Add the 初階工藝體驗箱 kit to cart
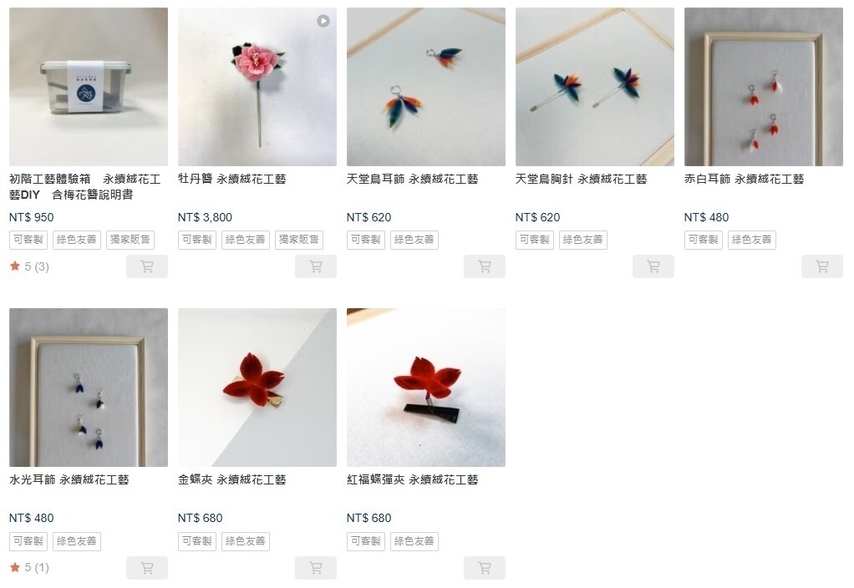Screen dimensions: 854x588 coord(147,267)
